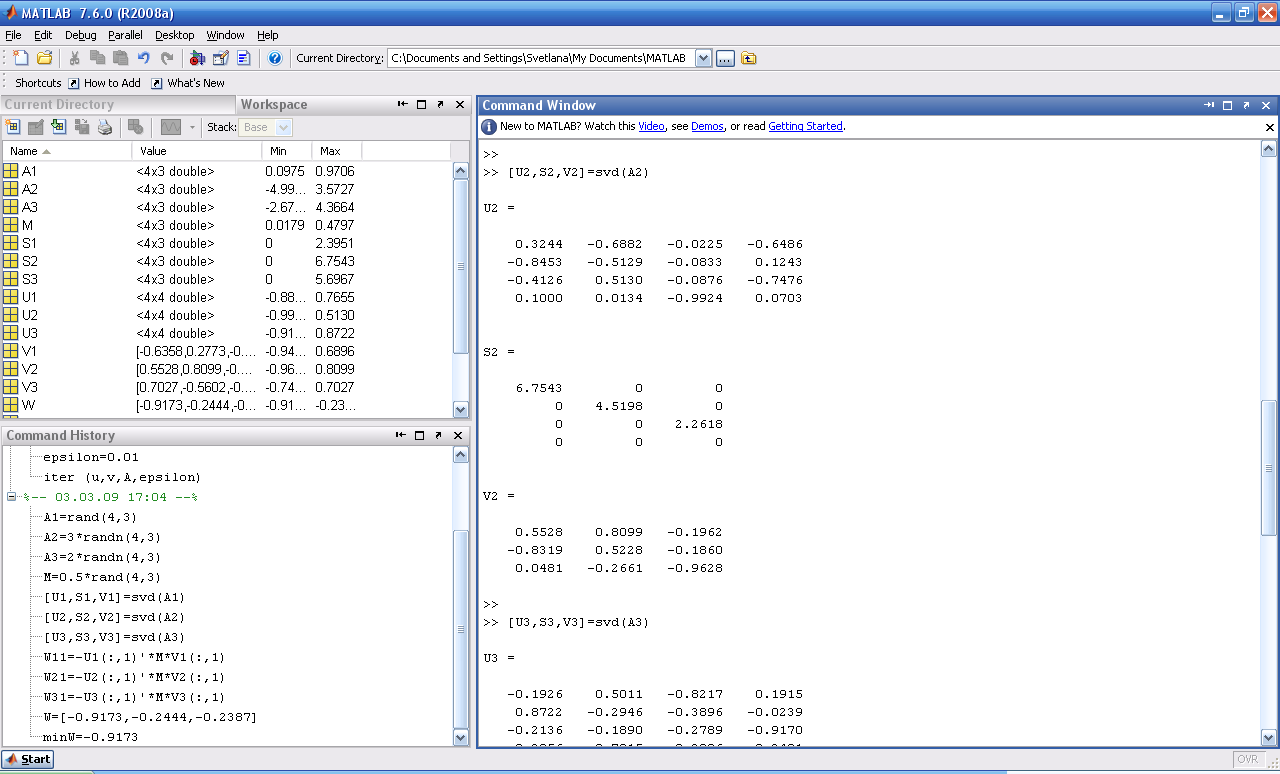Open the Stack Base dropdown
Screen dimensions: 1280x774
coord(284,127)
